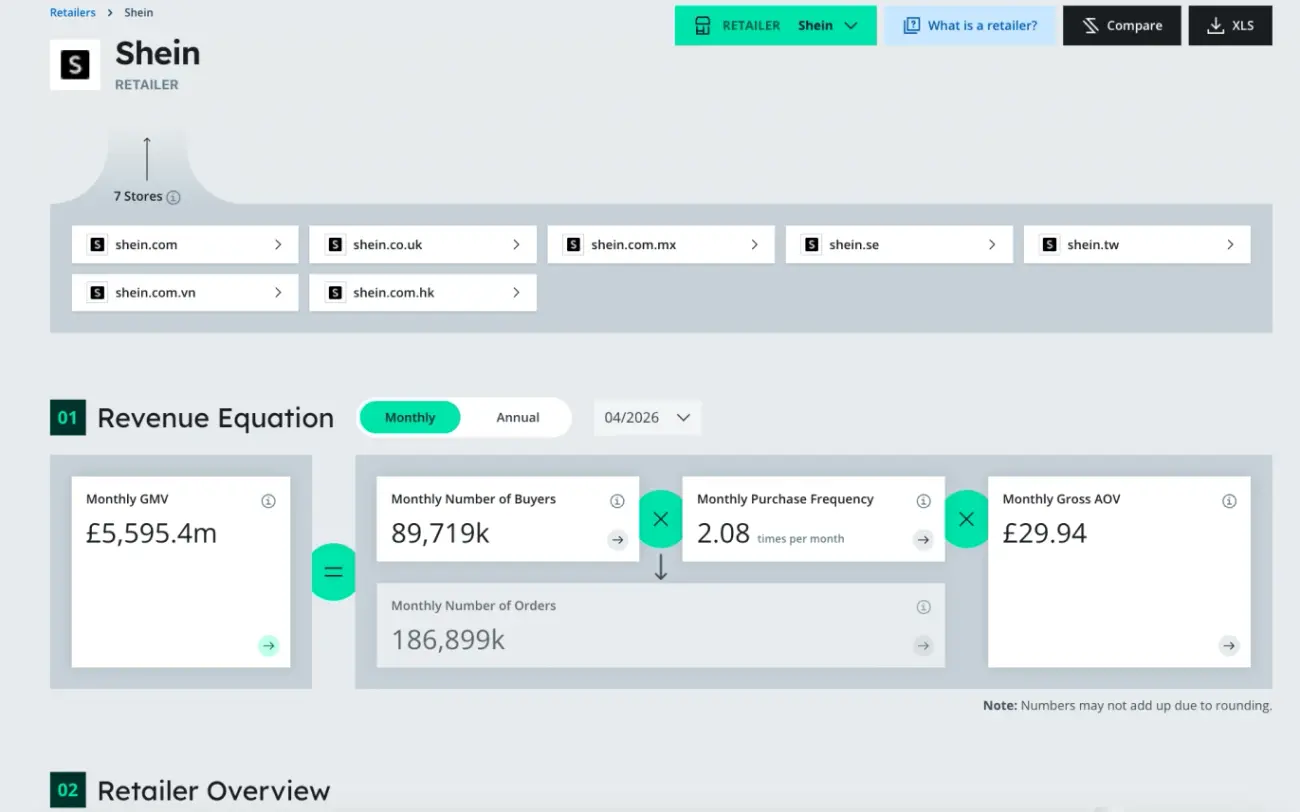The image size is (1300, 812).
Task: Click the green arrow on Monthly GMV card
Action: pyautogui.click(x=268, y=646)
